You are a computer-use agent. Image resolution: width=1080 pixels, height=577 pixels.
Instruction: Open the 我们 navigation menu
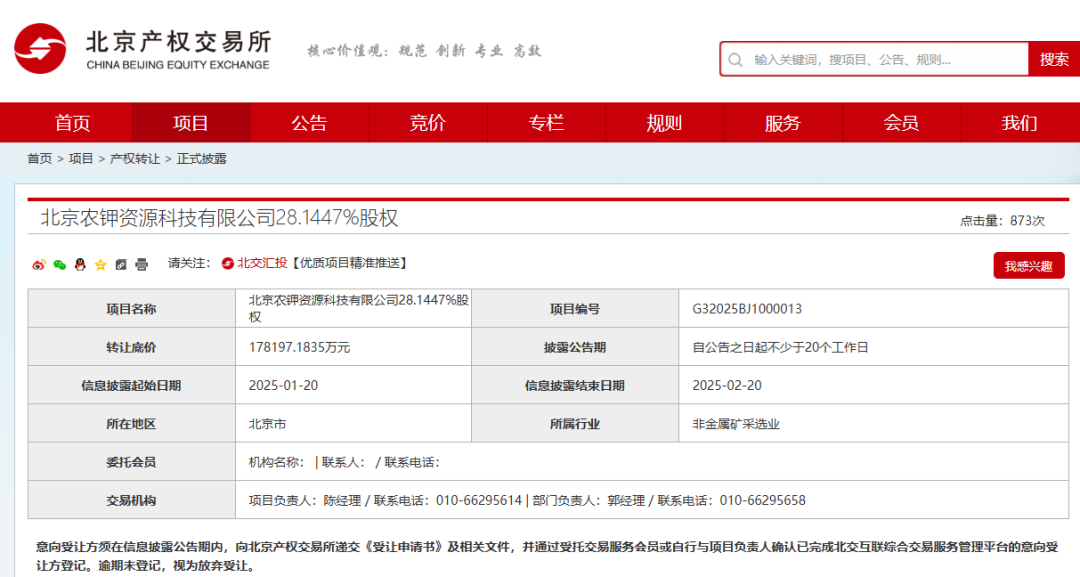tap(1019, 123)
